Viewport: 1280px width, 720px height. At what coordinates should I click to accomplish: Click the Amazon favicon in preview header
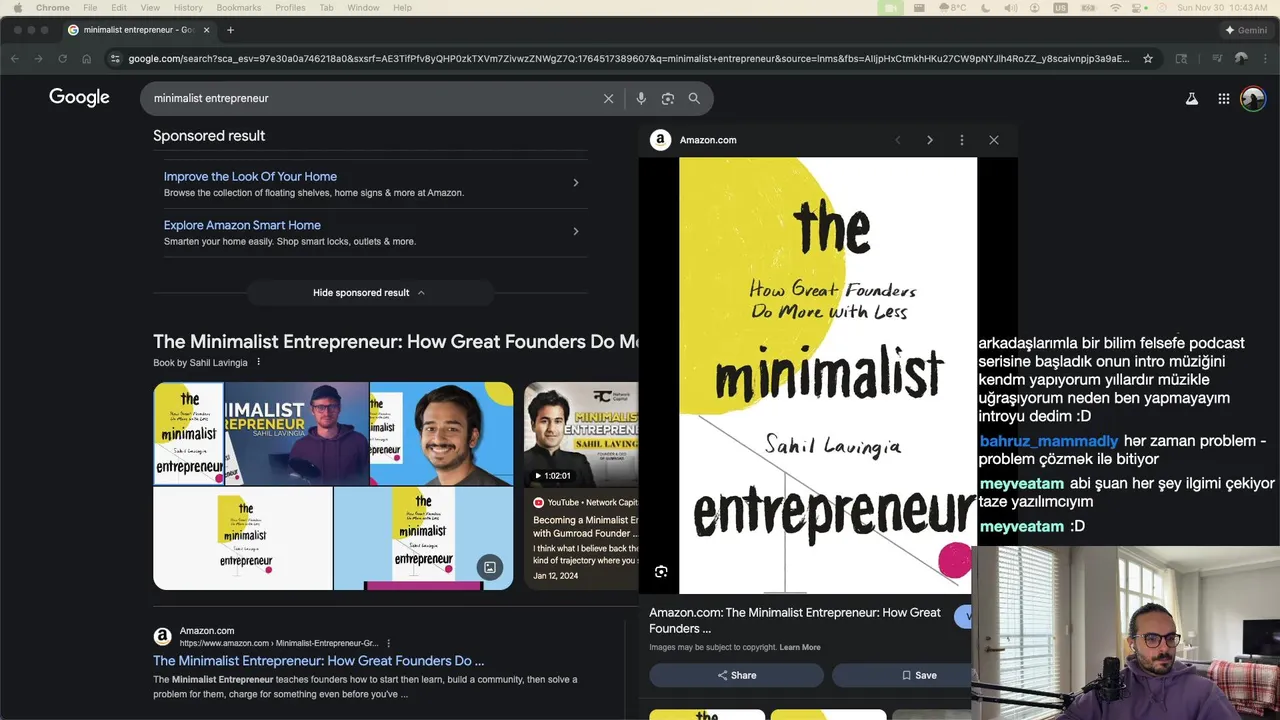point(660,140)
